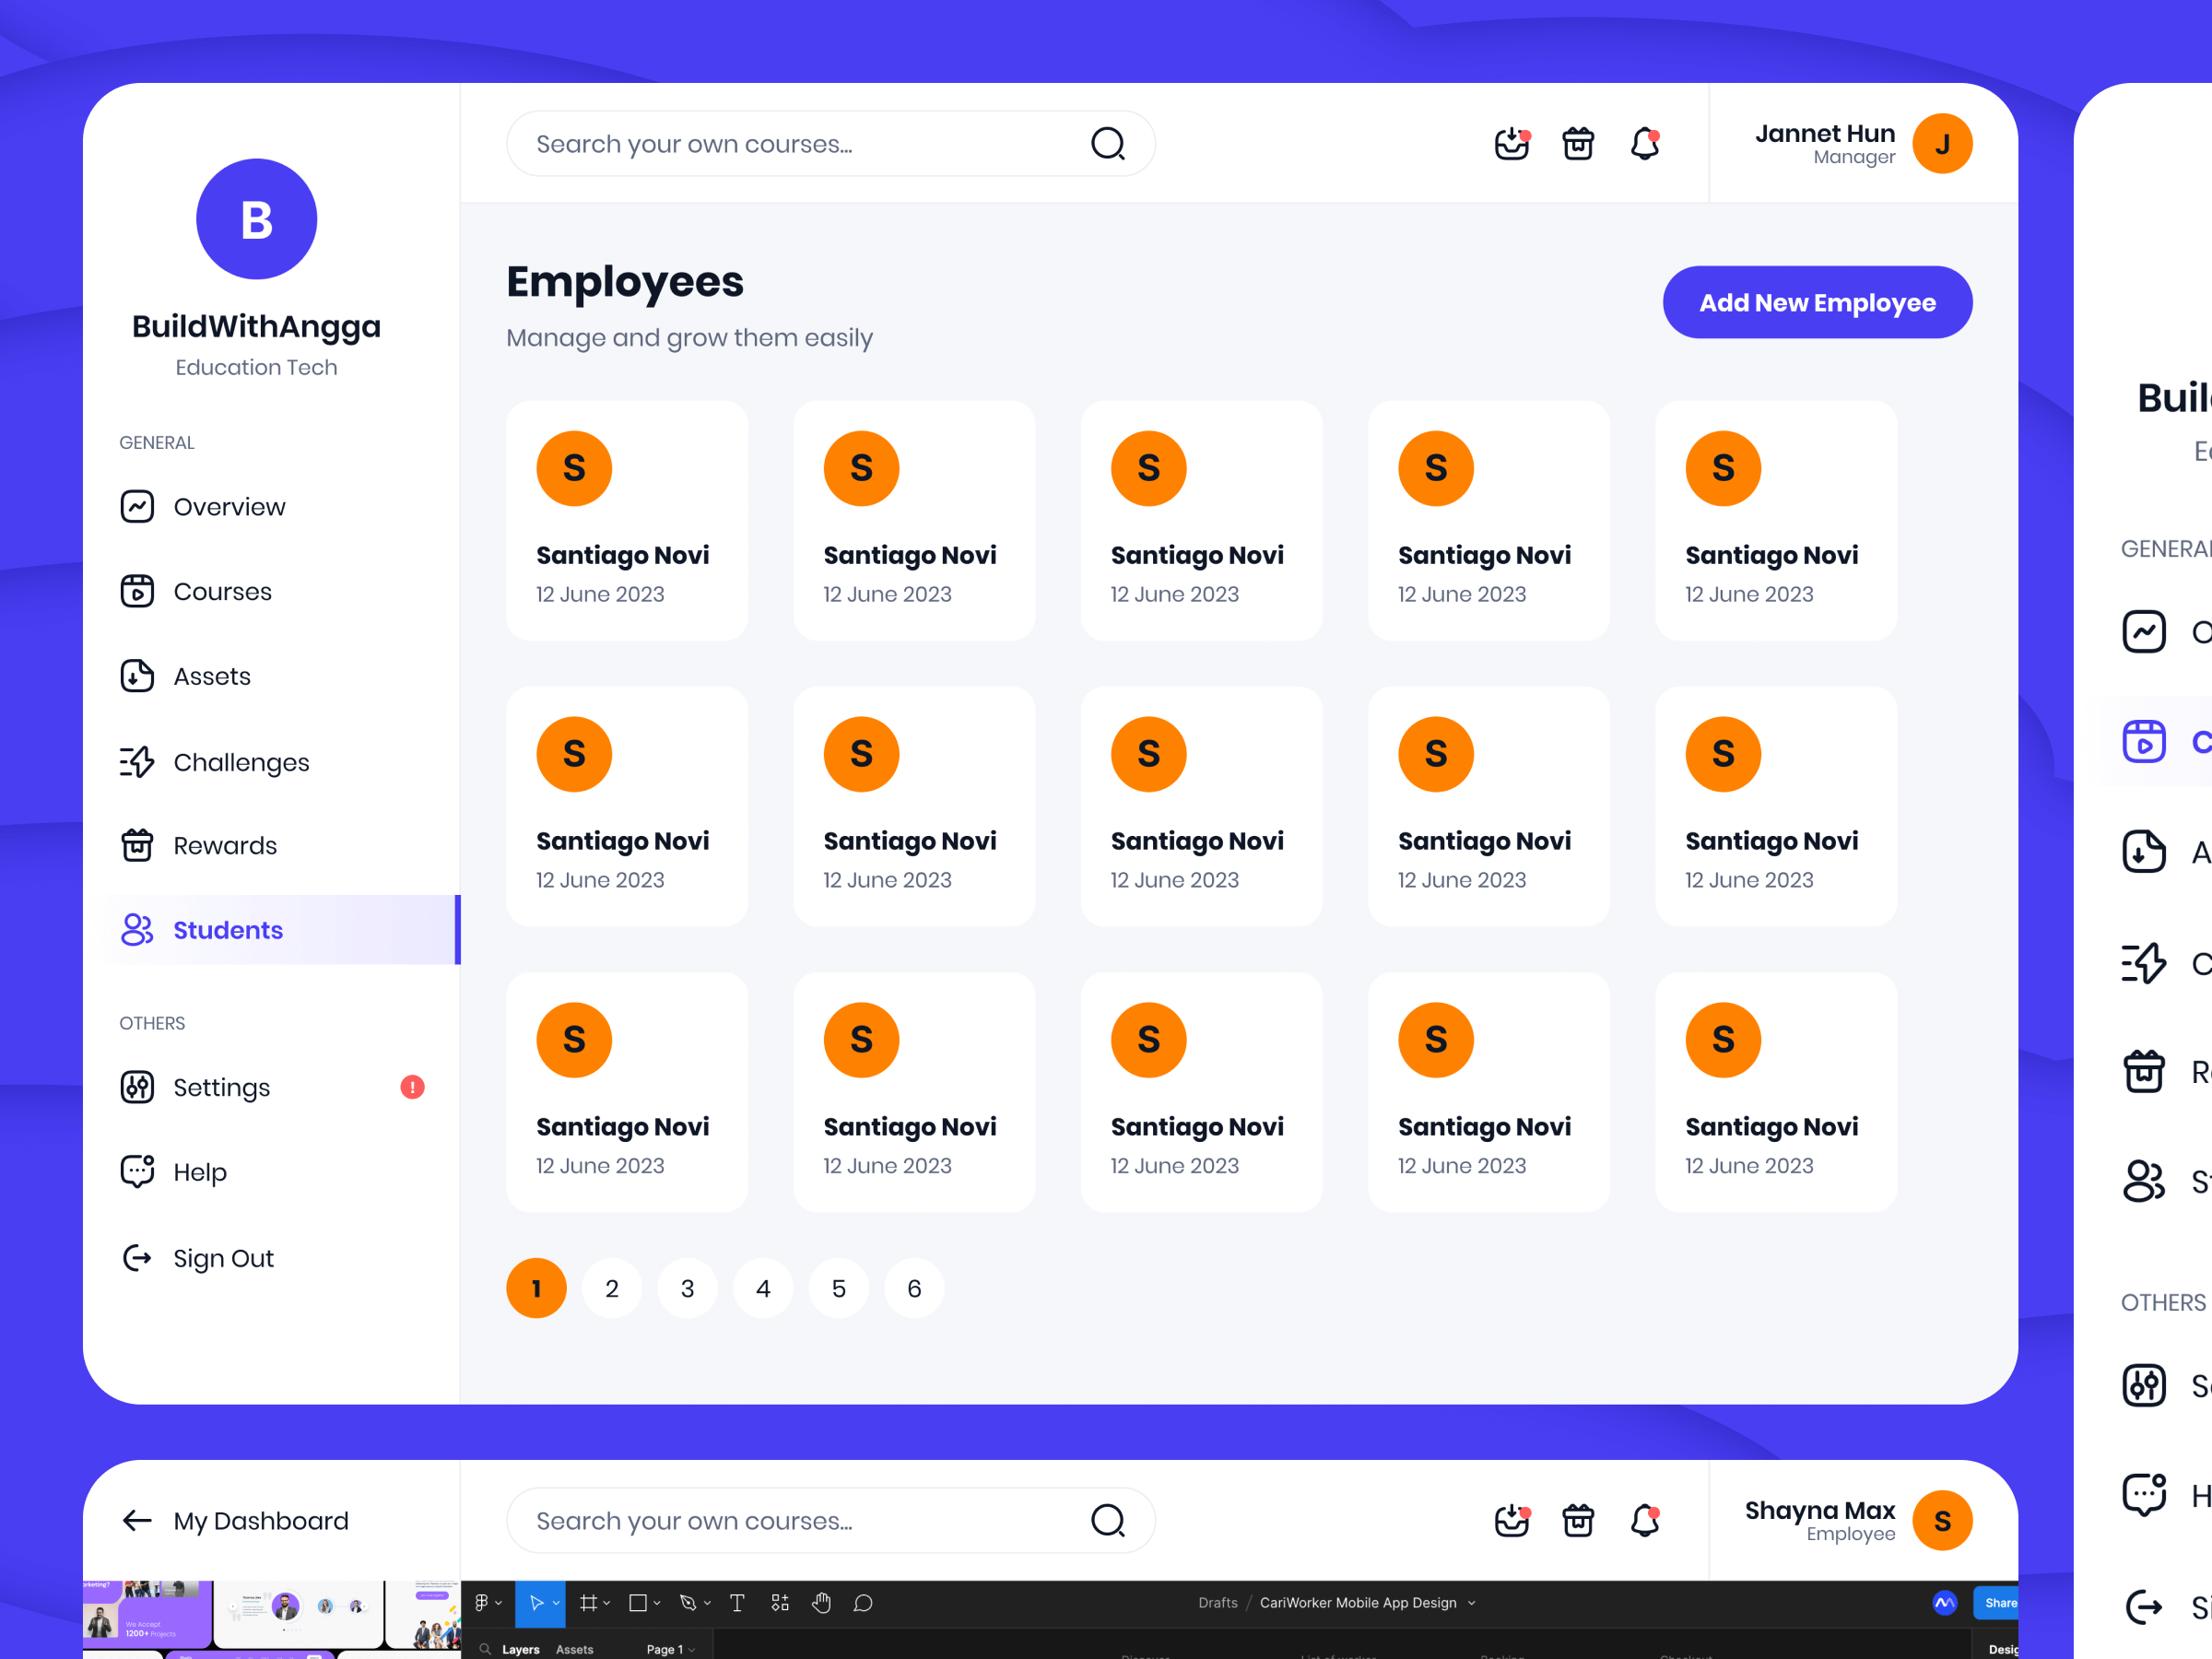The image size is (2212, 1659).
Task: Expand the shape tools chevron
Action: [657, 1603]
